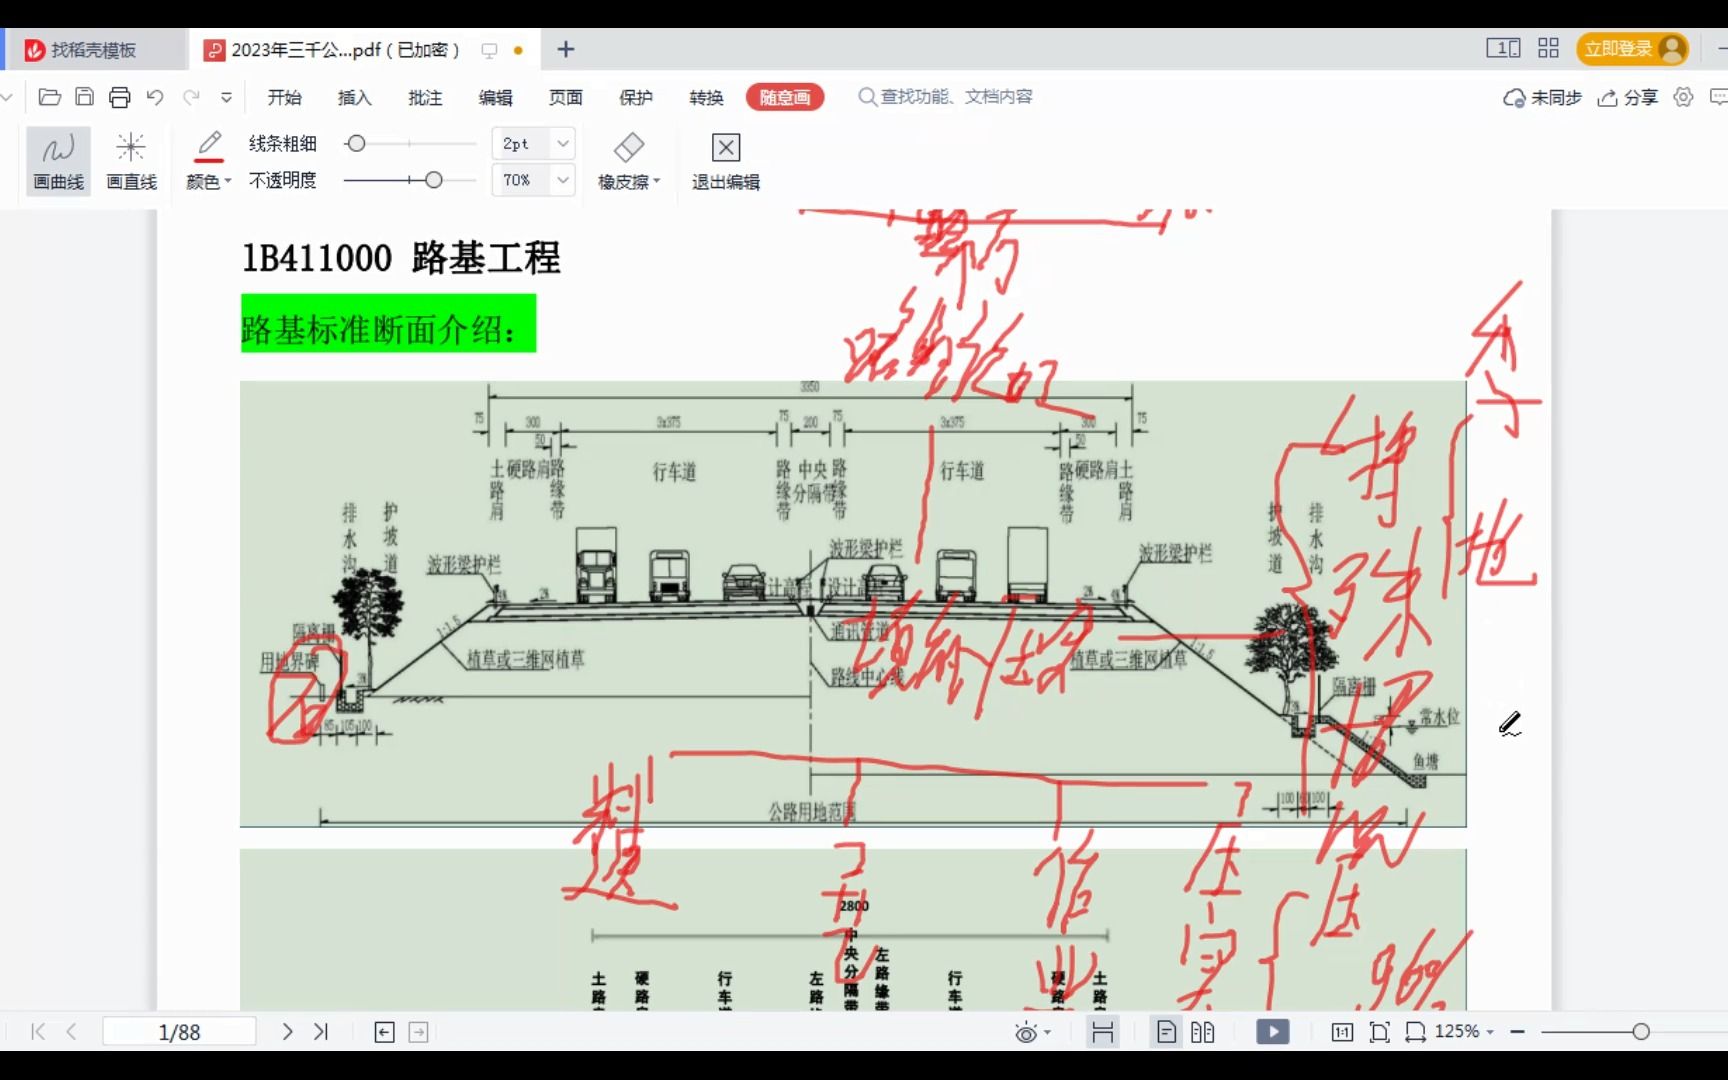Viewport: 1728px width, 1080px height.
Task: Click the save document icon
Action: [x=85, y=97]
